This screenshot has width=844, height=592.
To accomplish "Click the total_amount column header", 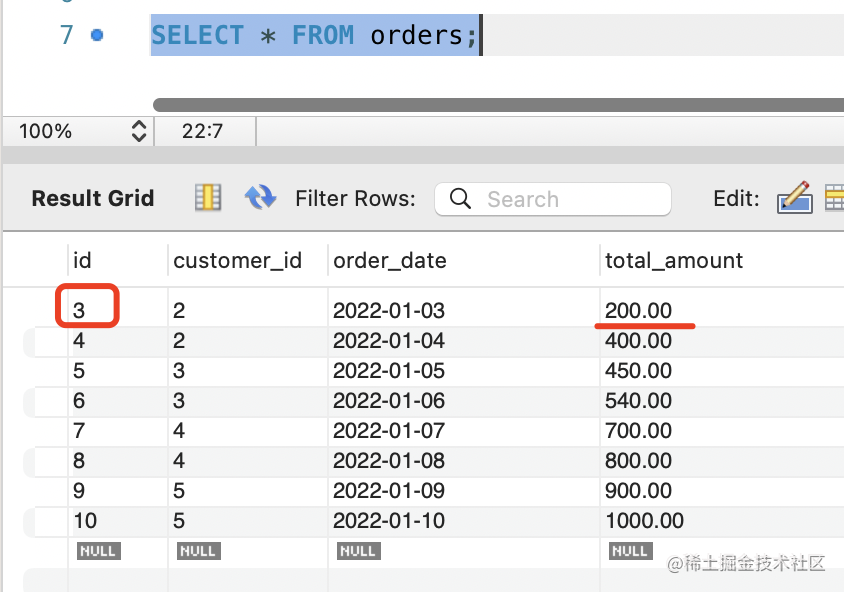I will pyautogui.click(x=674, y=261).
